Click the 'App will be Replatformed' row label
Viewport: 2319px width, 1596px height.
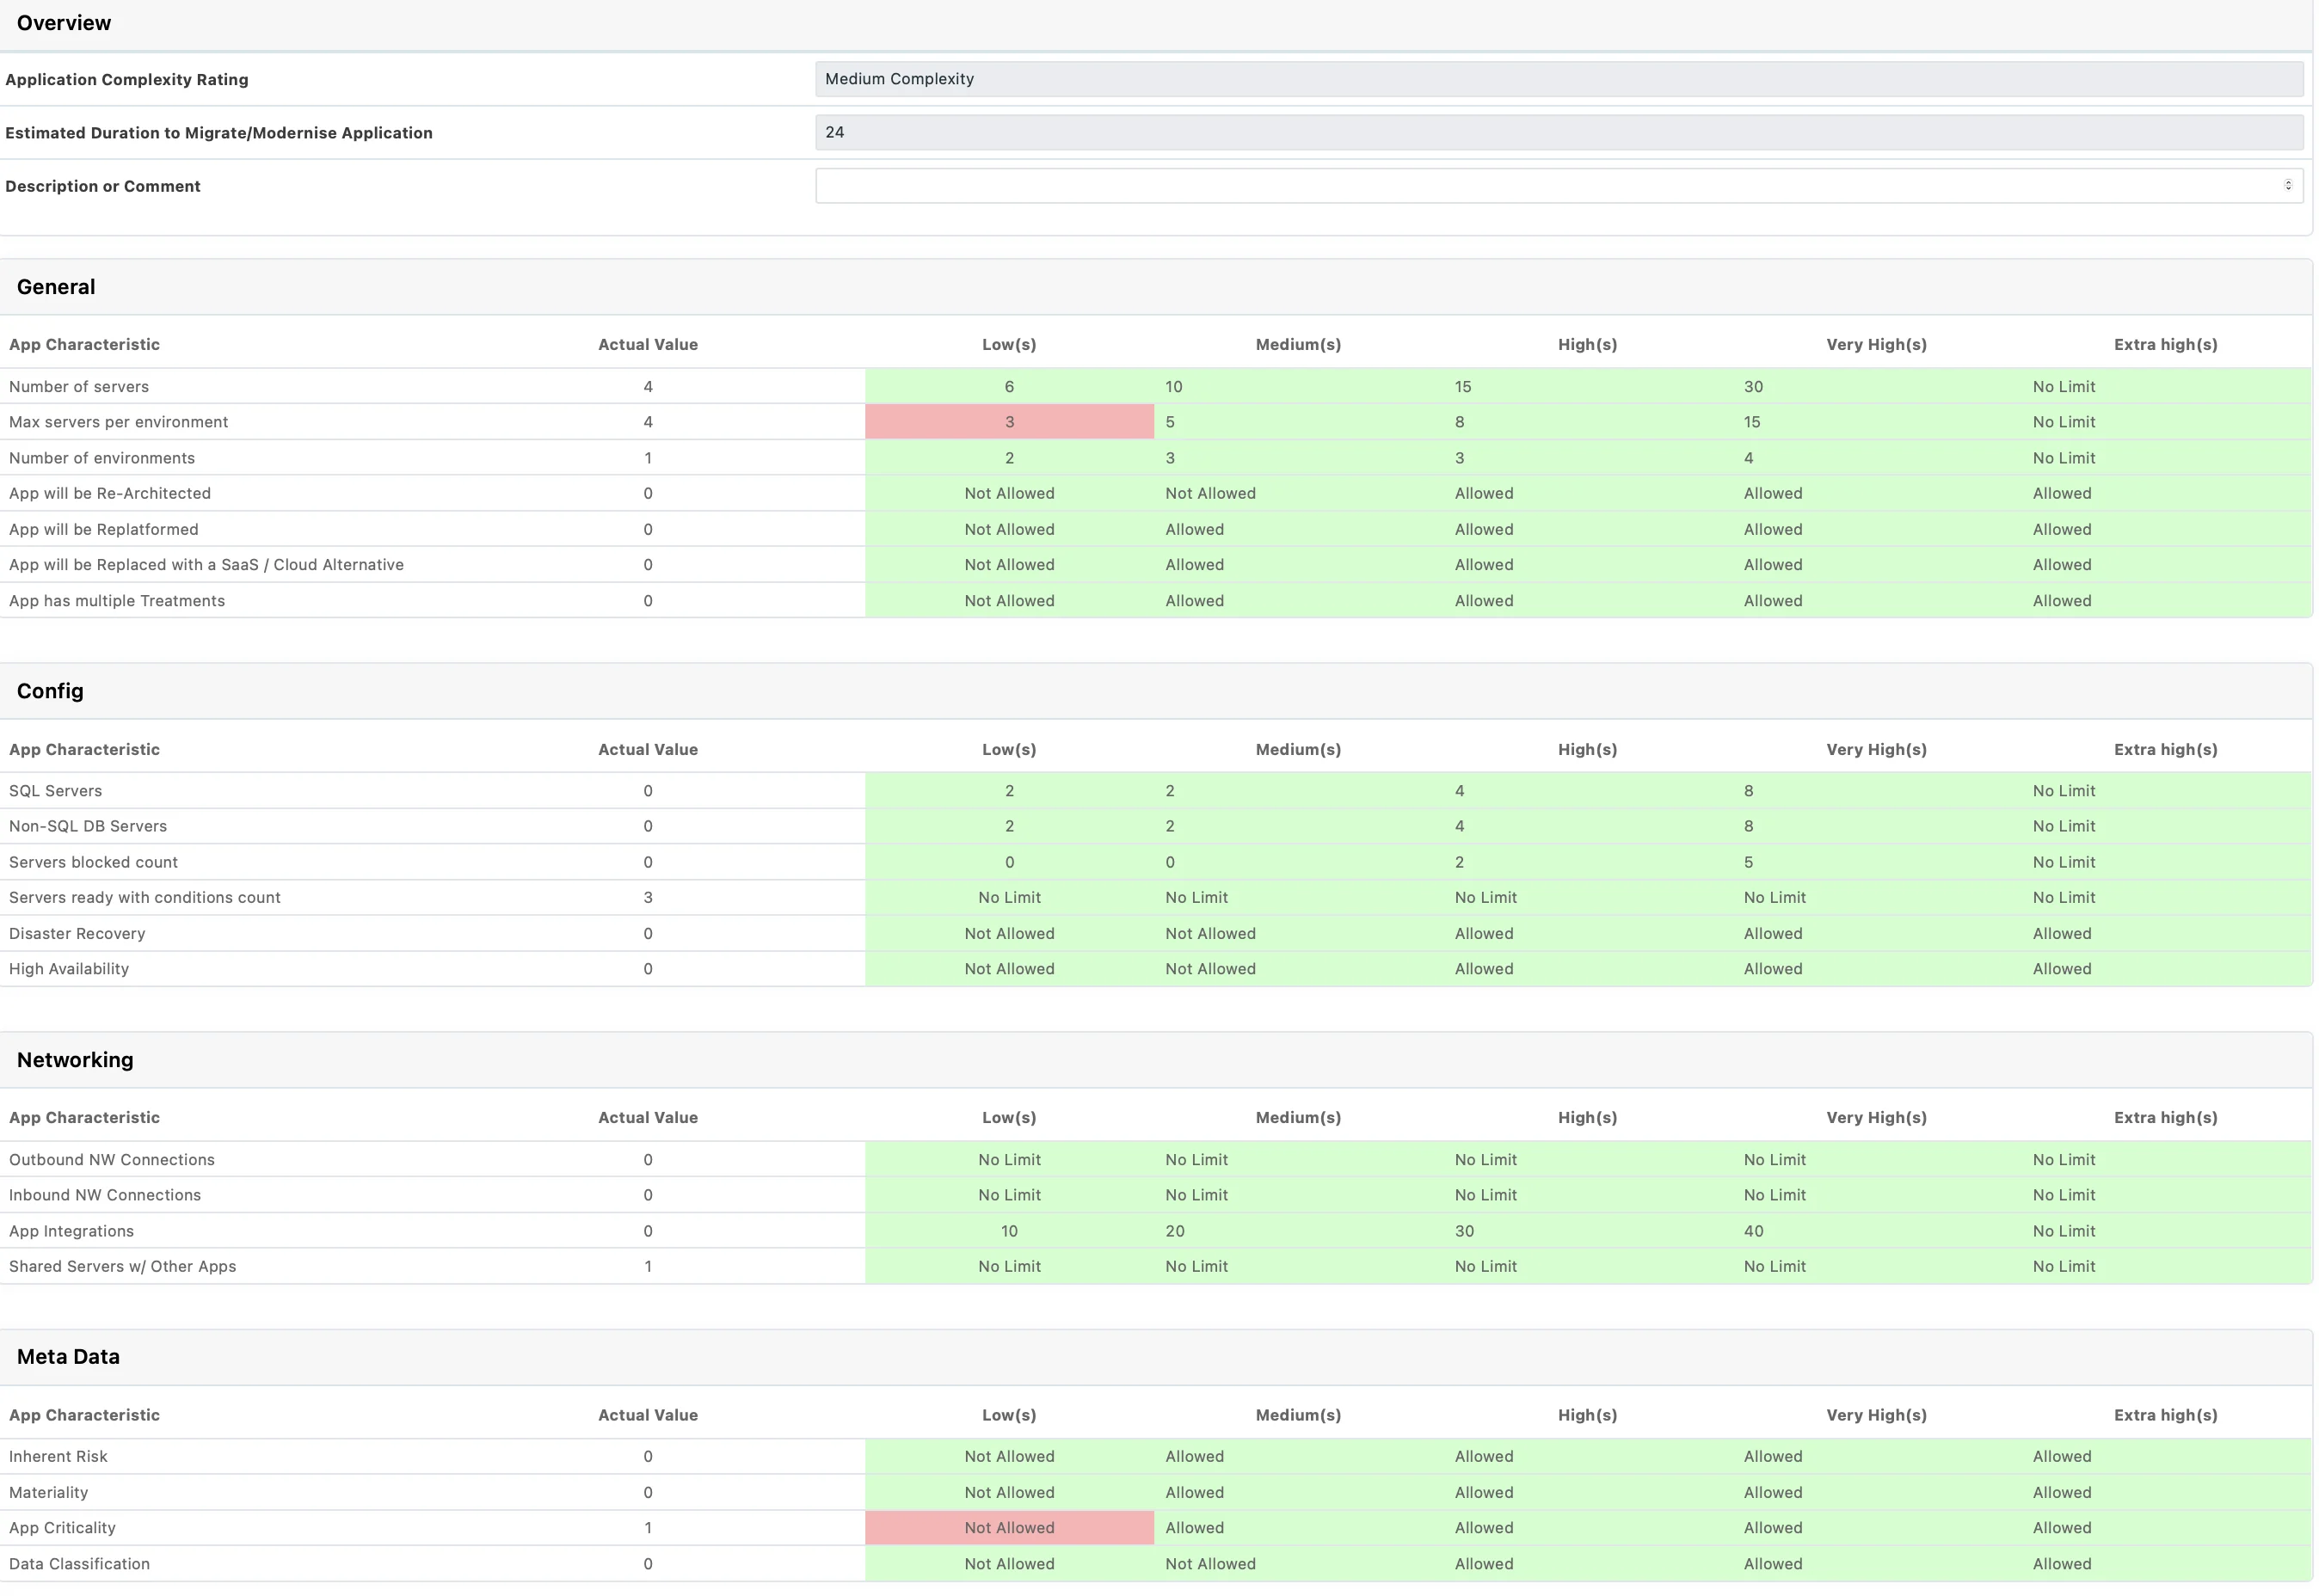click(104, 529)
